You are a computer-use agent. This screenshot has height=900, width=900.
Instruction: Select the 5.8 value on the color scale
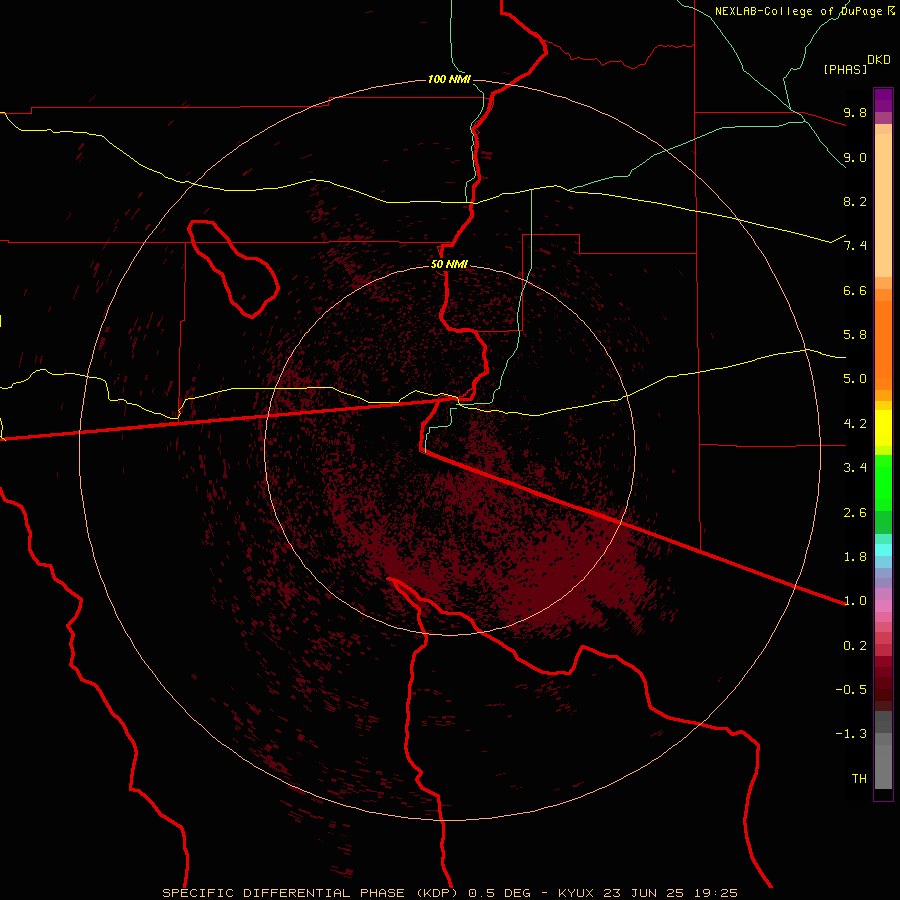pyautogui.click(x=855, y=335)
